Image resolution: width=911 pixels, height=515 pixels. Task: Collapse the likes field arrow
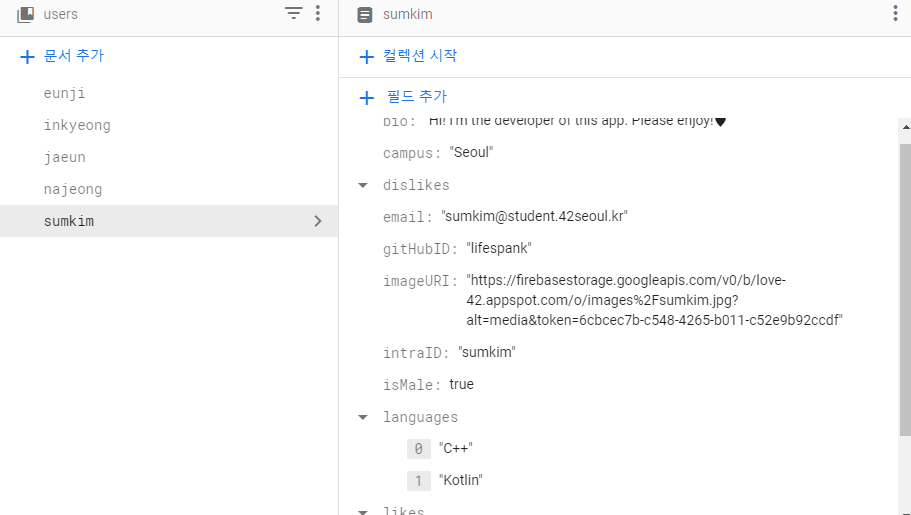pyautogui.click(x=363, y=510)
